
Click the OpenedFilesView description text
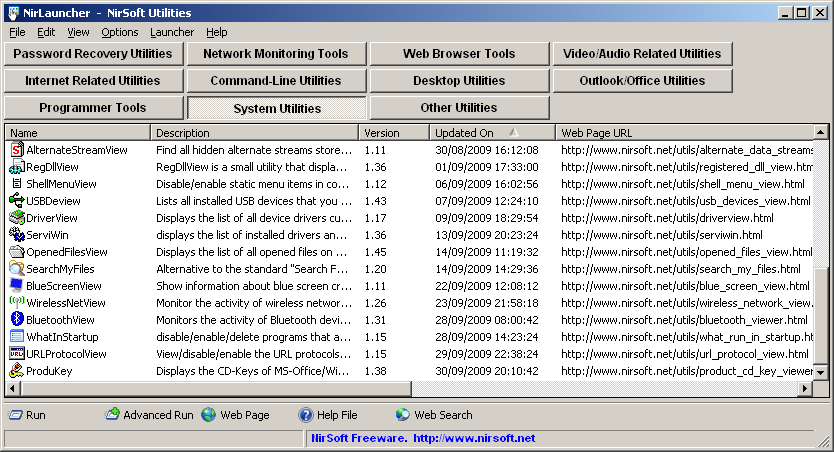click(251, 252)
